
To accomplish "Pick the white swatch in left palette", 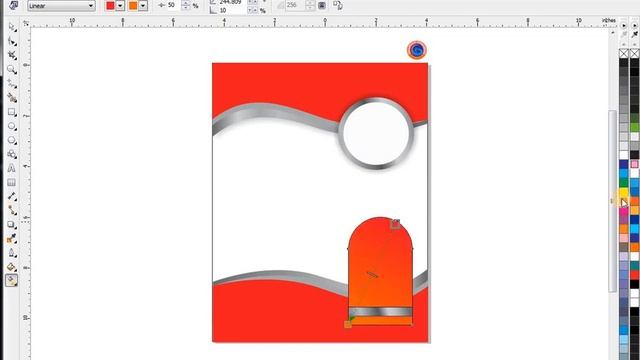I will (x=624, y=155).
